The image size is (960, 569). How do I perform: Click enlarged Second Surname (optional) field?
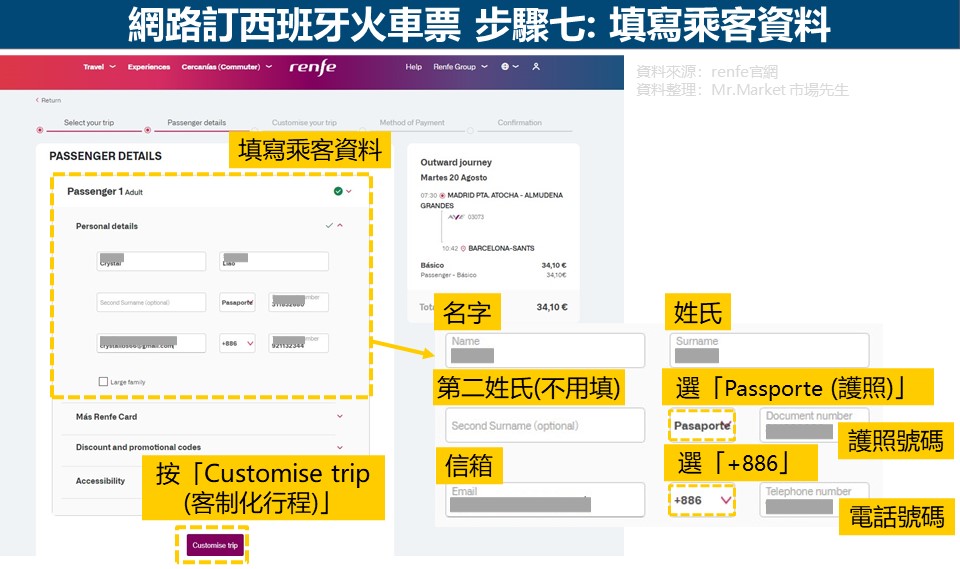tap(545, 425)
